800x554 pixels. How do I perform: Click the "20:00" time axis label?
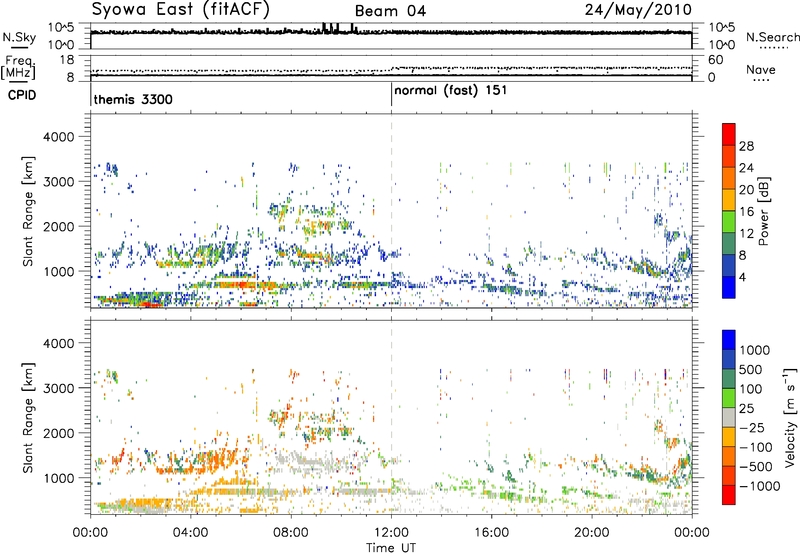point(592,533)
